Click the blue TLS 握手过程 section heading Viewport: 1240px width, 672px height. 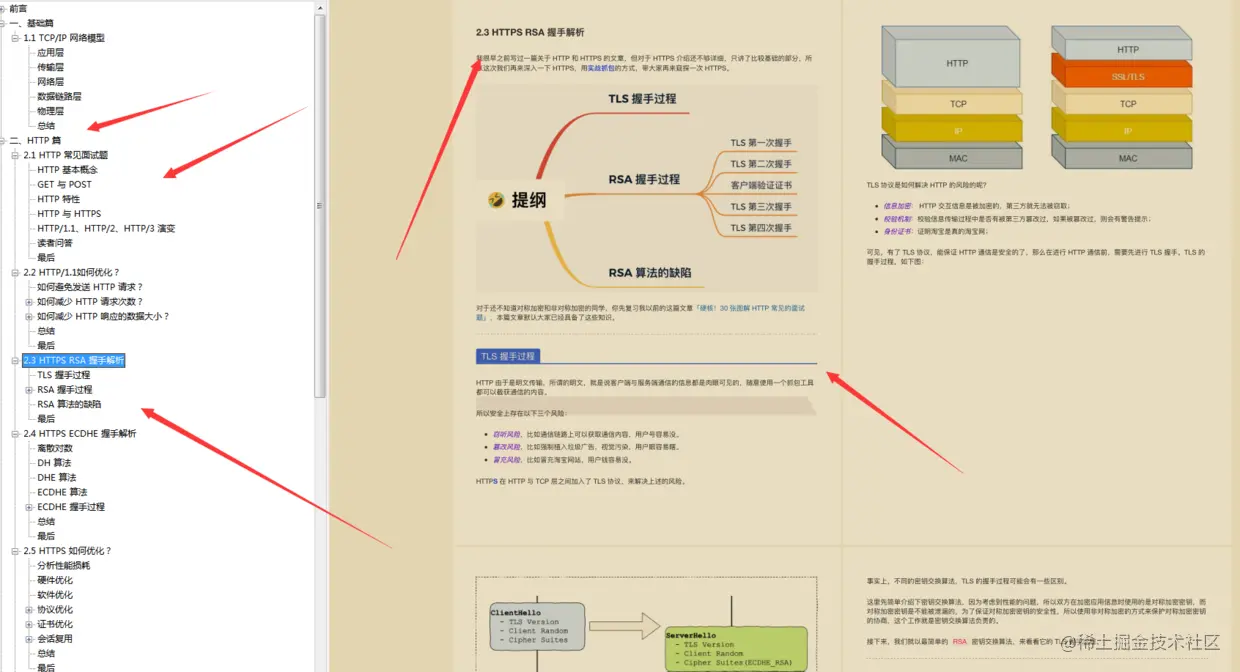click(x=508, y=356)
